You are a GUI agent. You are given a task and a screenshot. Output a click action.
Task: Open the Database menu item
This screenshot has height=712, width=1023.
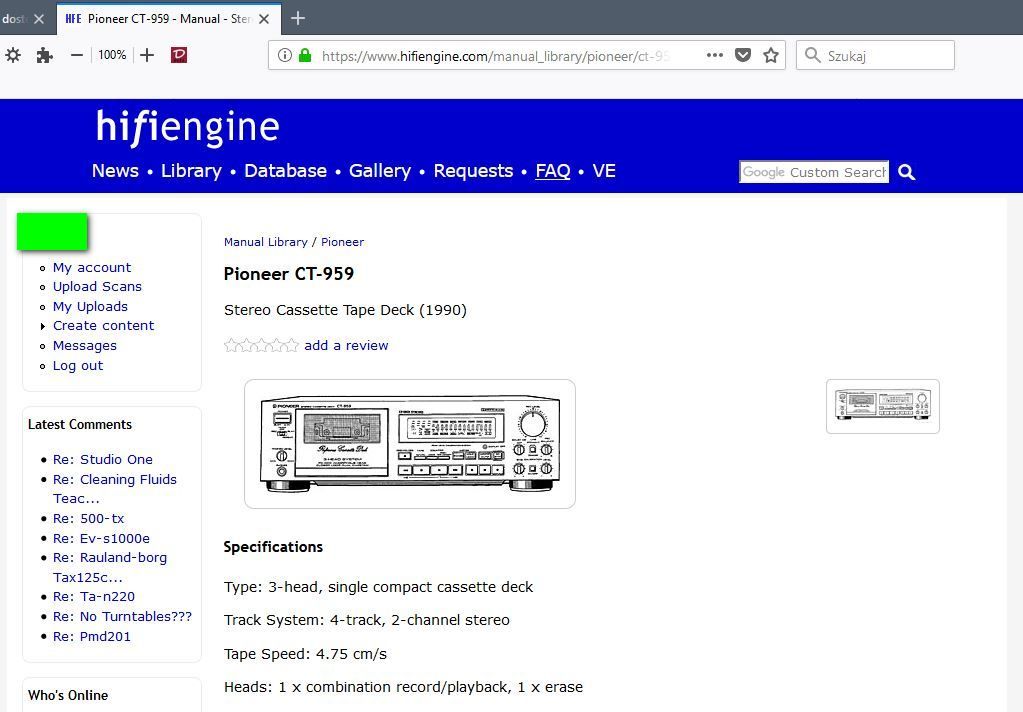(x=285, y=171)
